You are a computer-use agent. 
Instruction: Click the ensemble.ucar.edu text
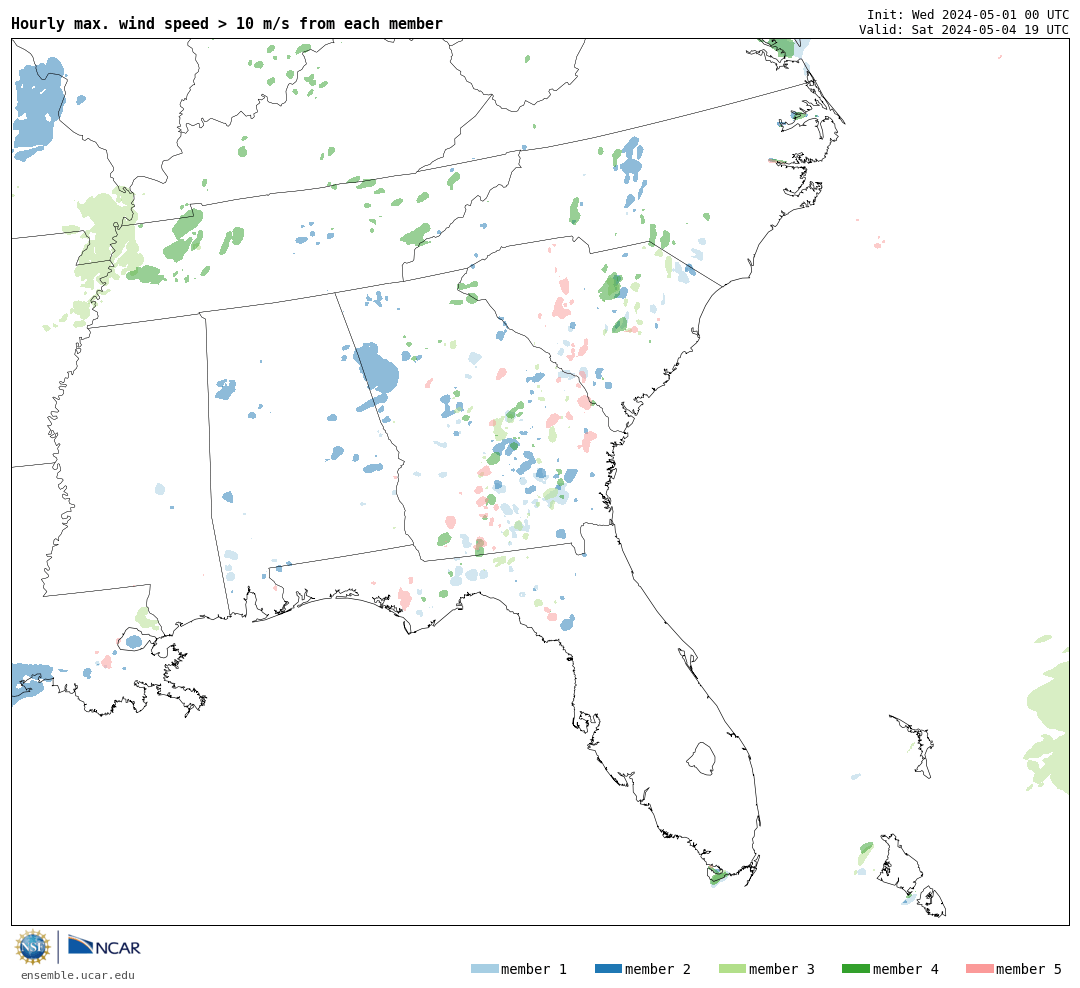(78, 975)
